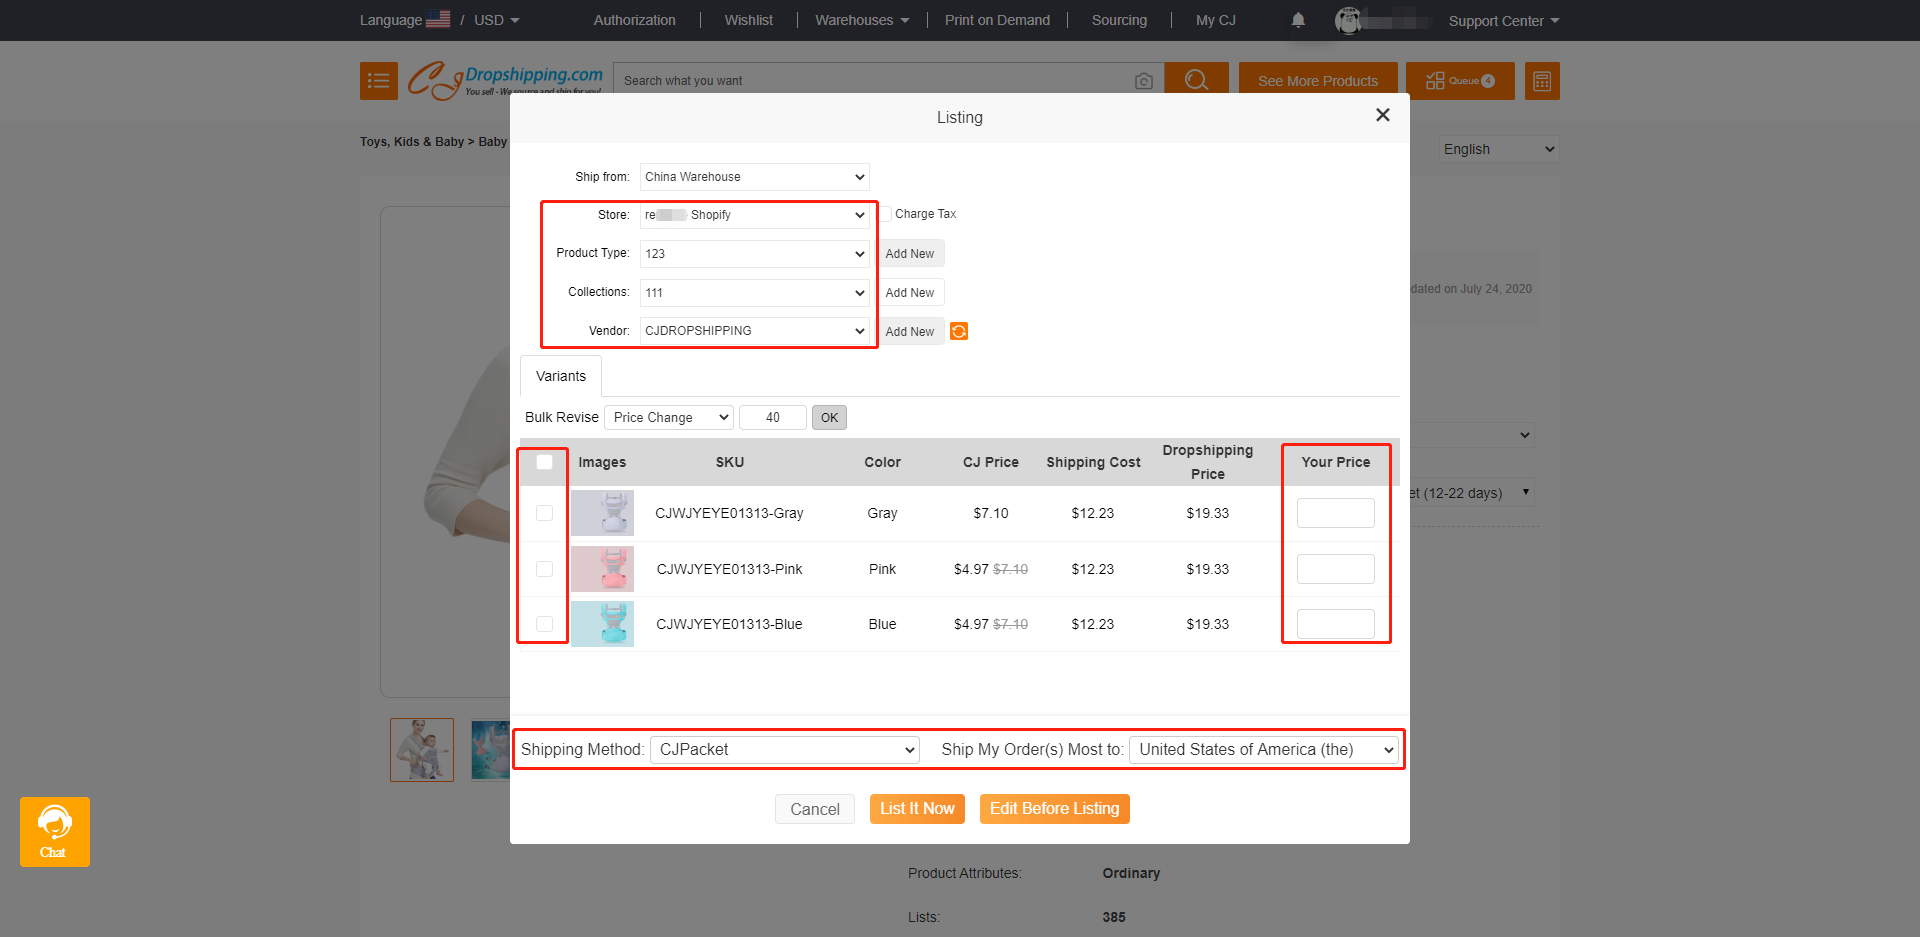Open the orange category list menu icon

[x=378, y=81]
